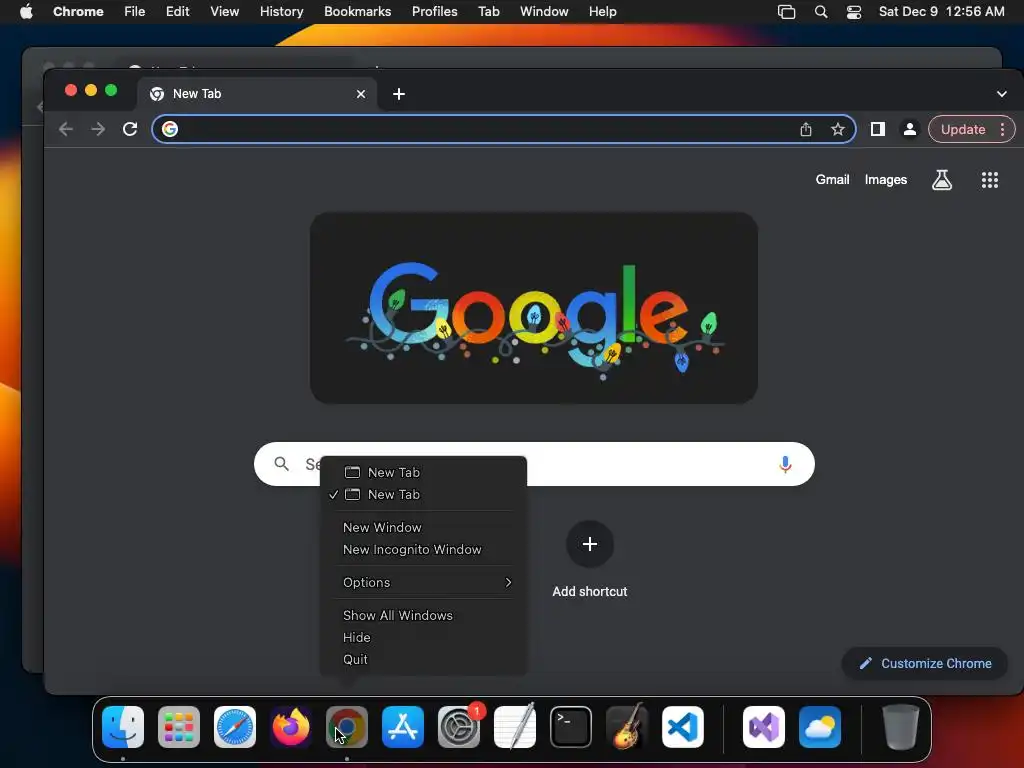Open a new tab with plus button
This screenshot has height=768, width=1024.
399,94
